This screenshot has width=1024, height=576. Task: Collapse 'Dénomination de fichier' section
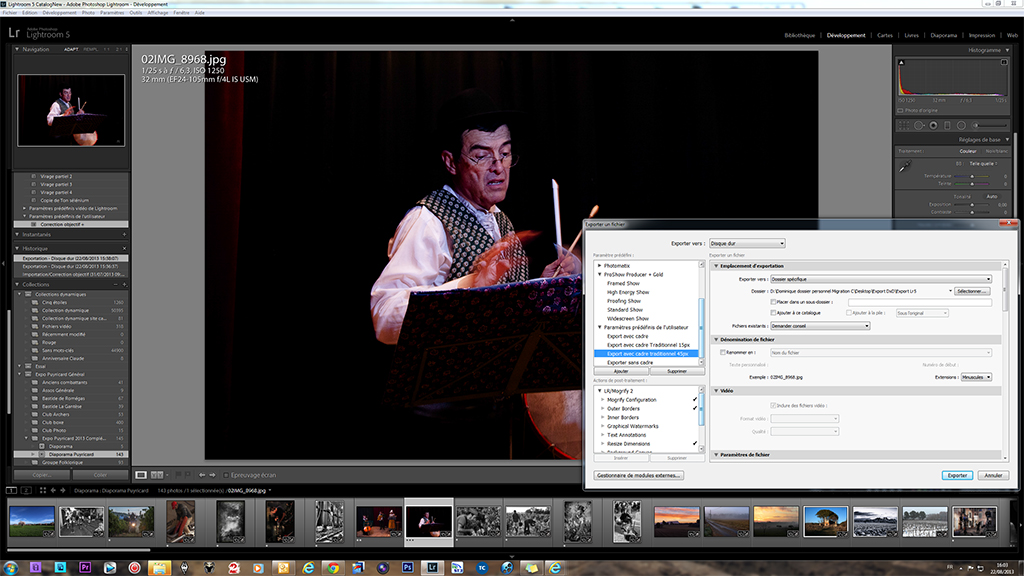(716, 340)
